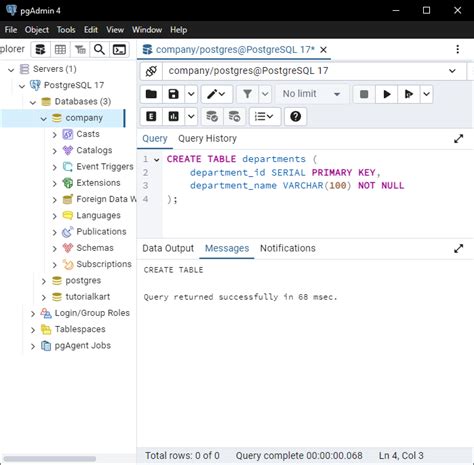Select Subscriptions in the tree

104,264
